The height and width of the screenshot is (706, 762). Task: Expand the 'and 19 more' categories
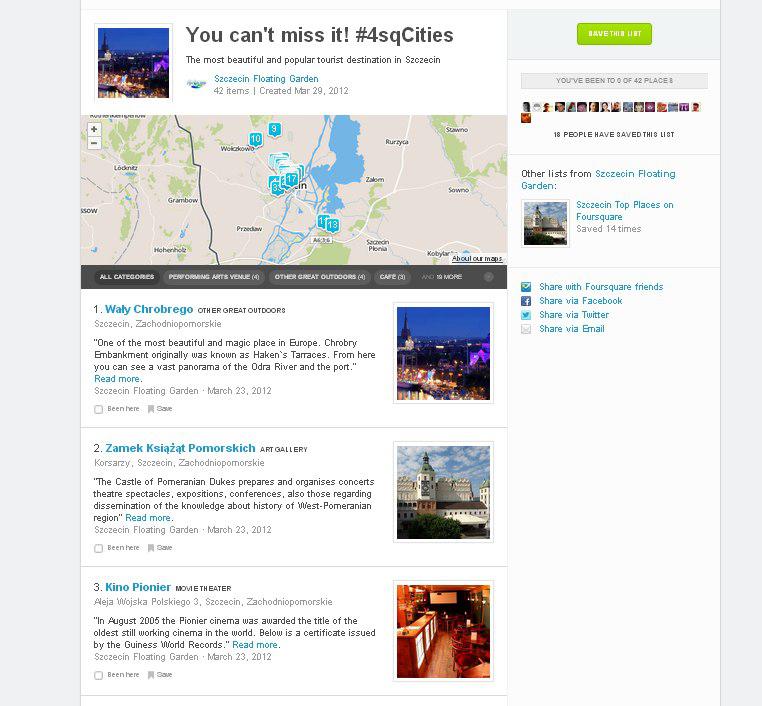click(442, 277)
